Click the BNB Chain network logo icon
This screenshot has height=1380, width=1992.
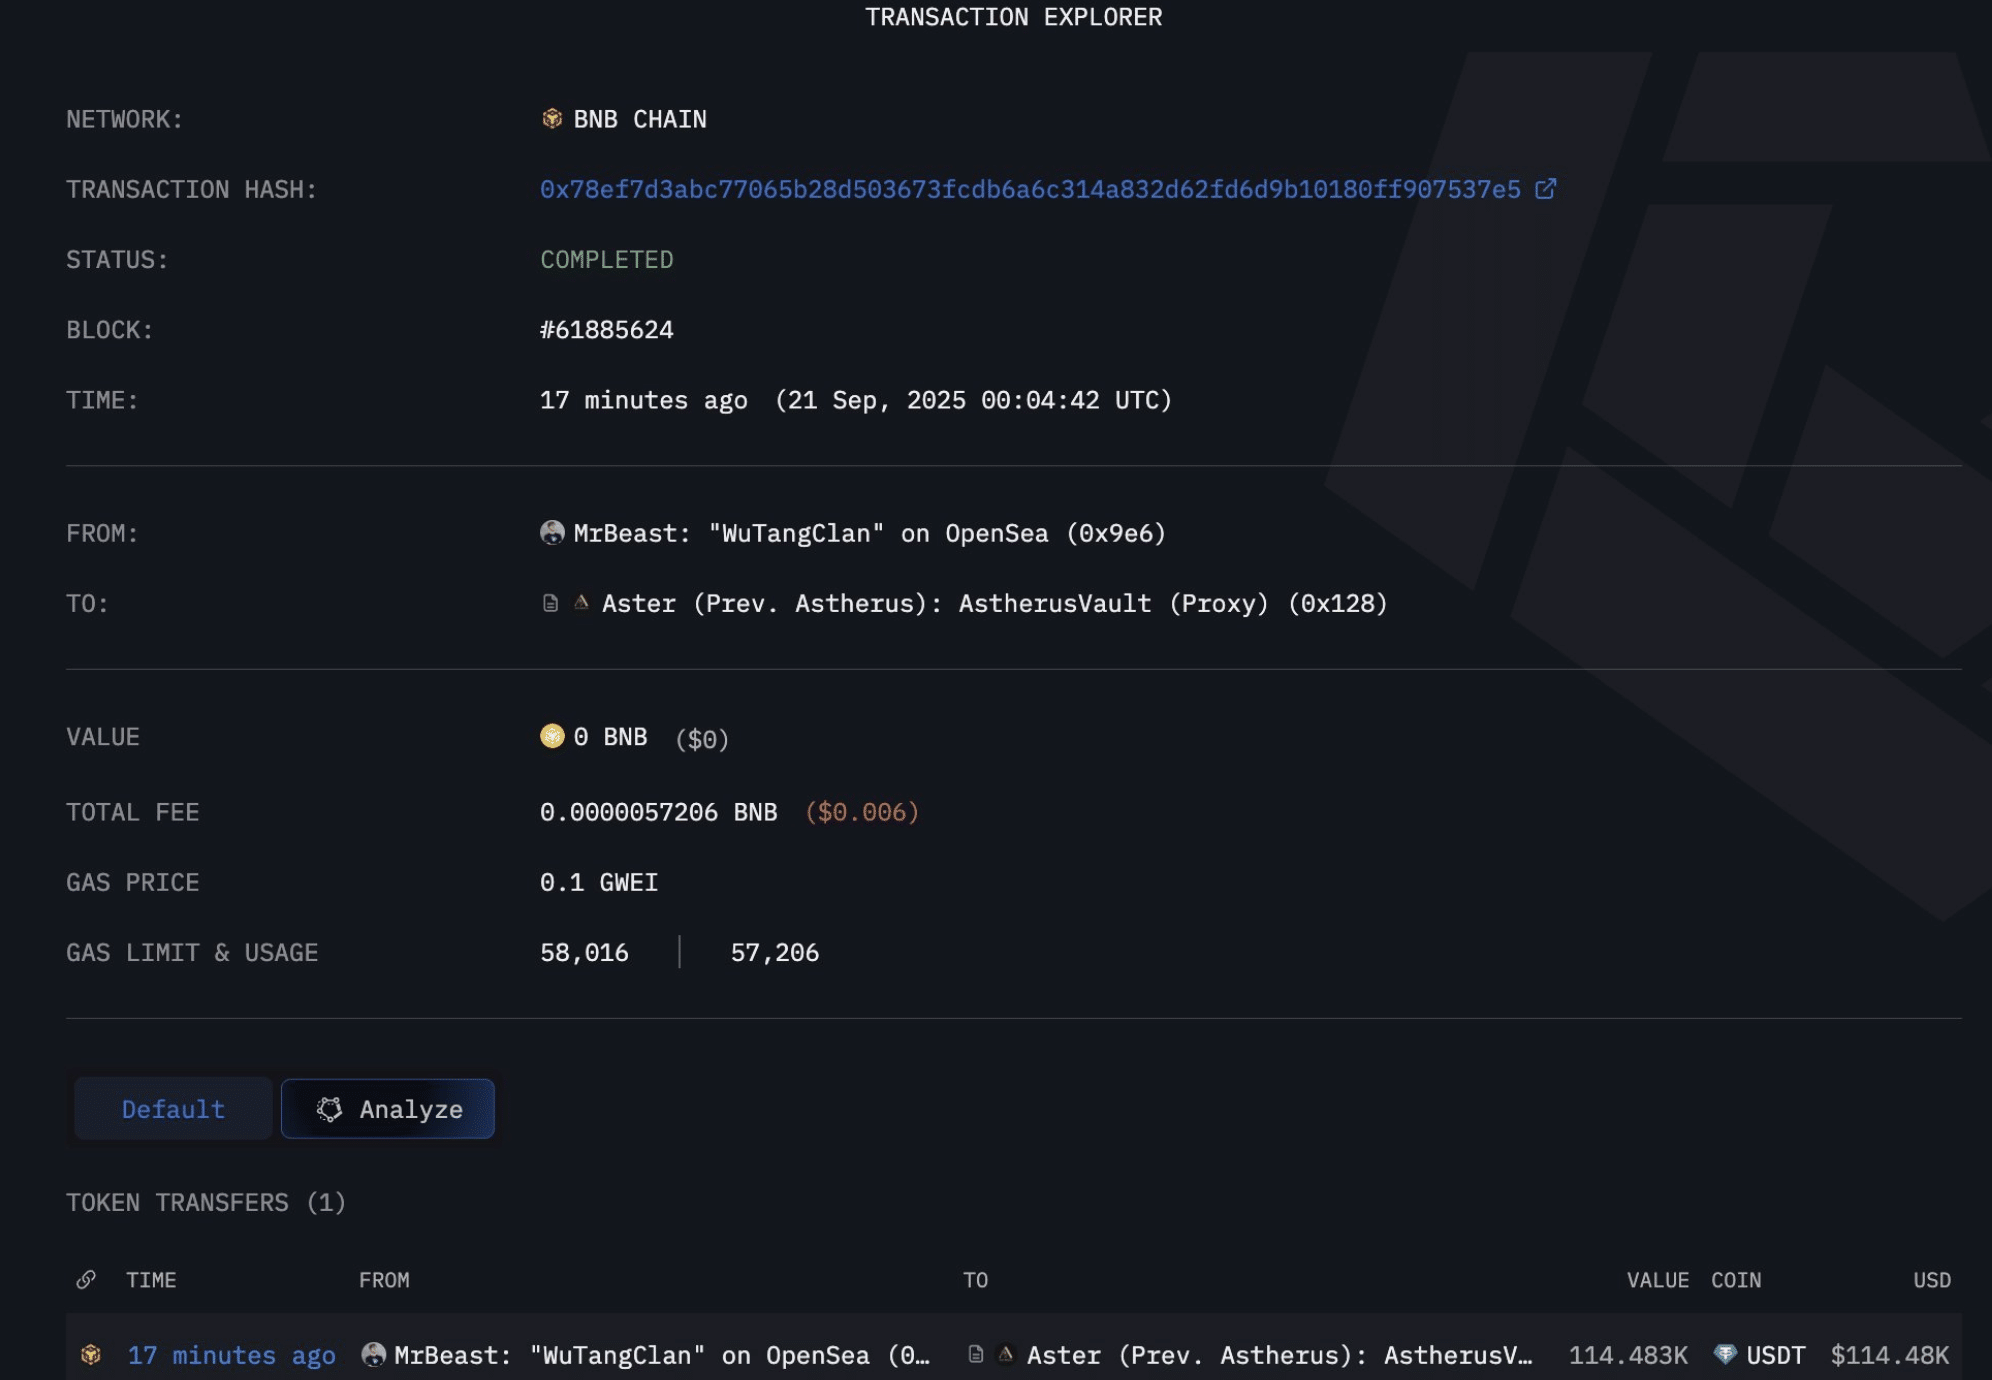(552, 119)
